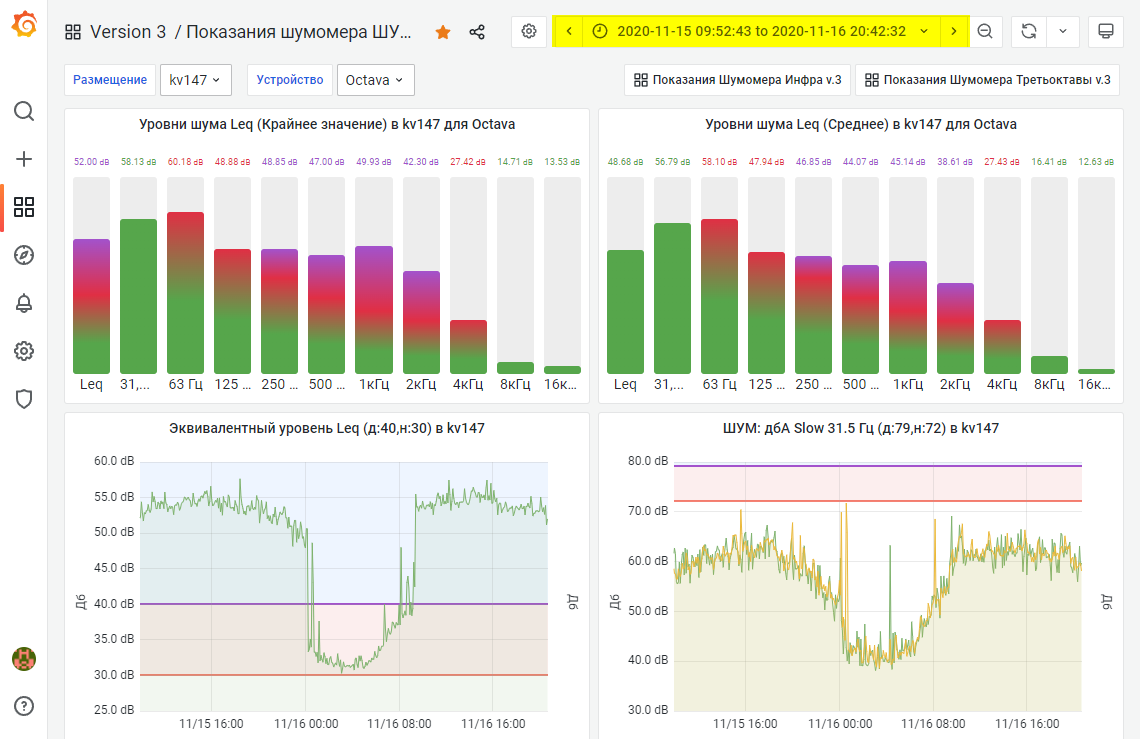
Task: Click the Grafana logo home icon
Action: point(24,25)
